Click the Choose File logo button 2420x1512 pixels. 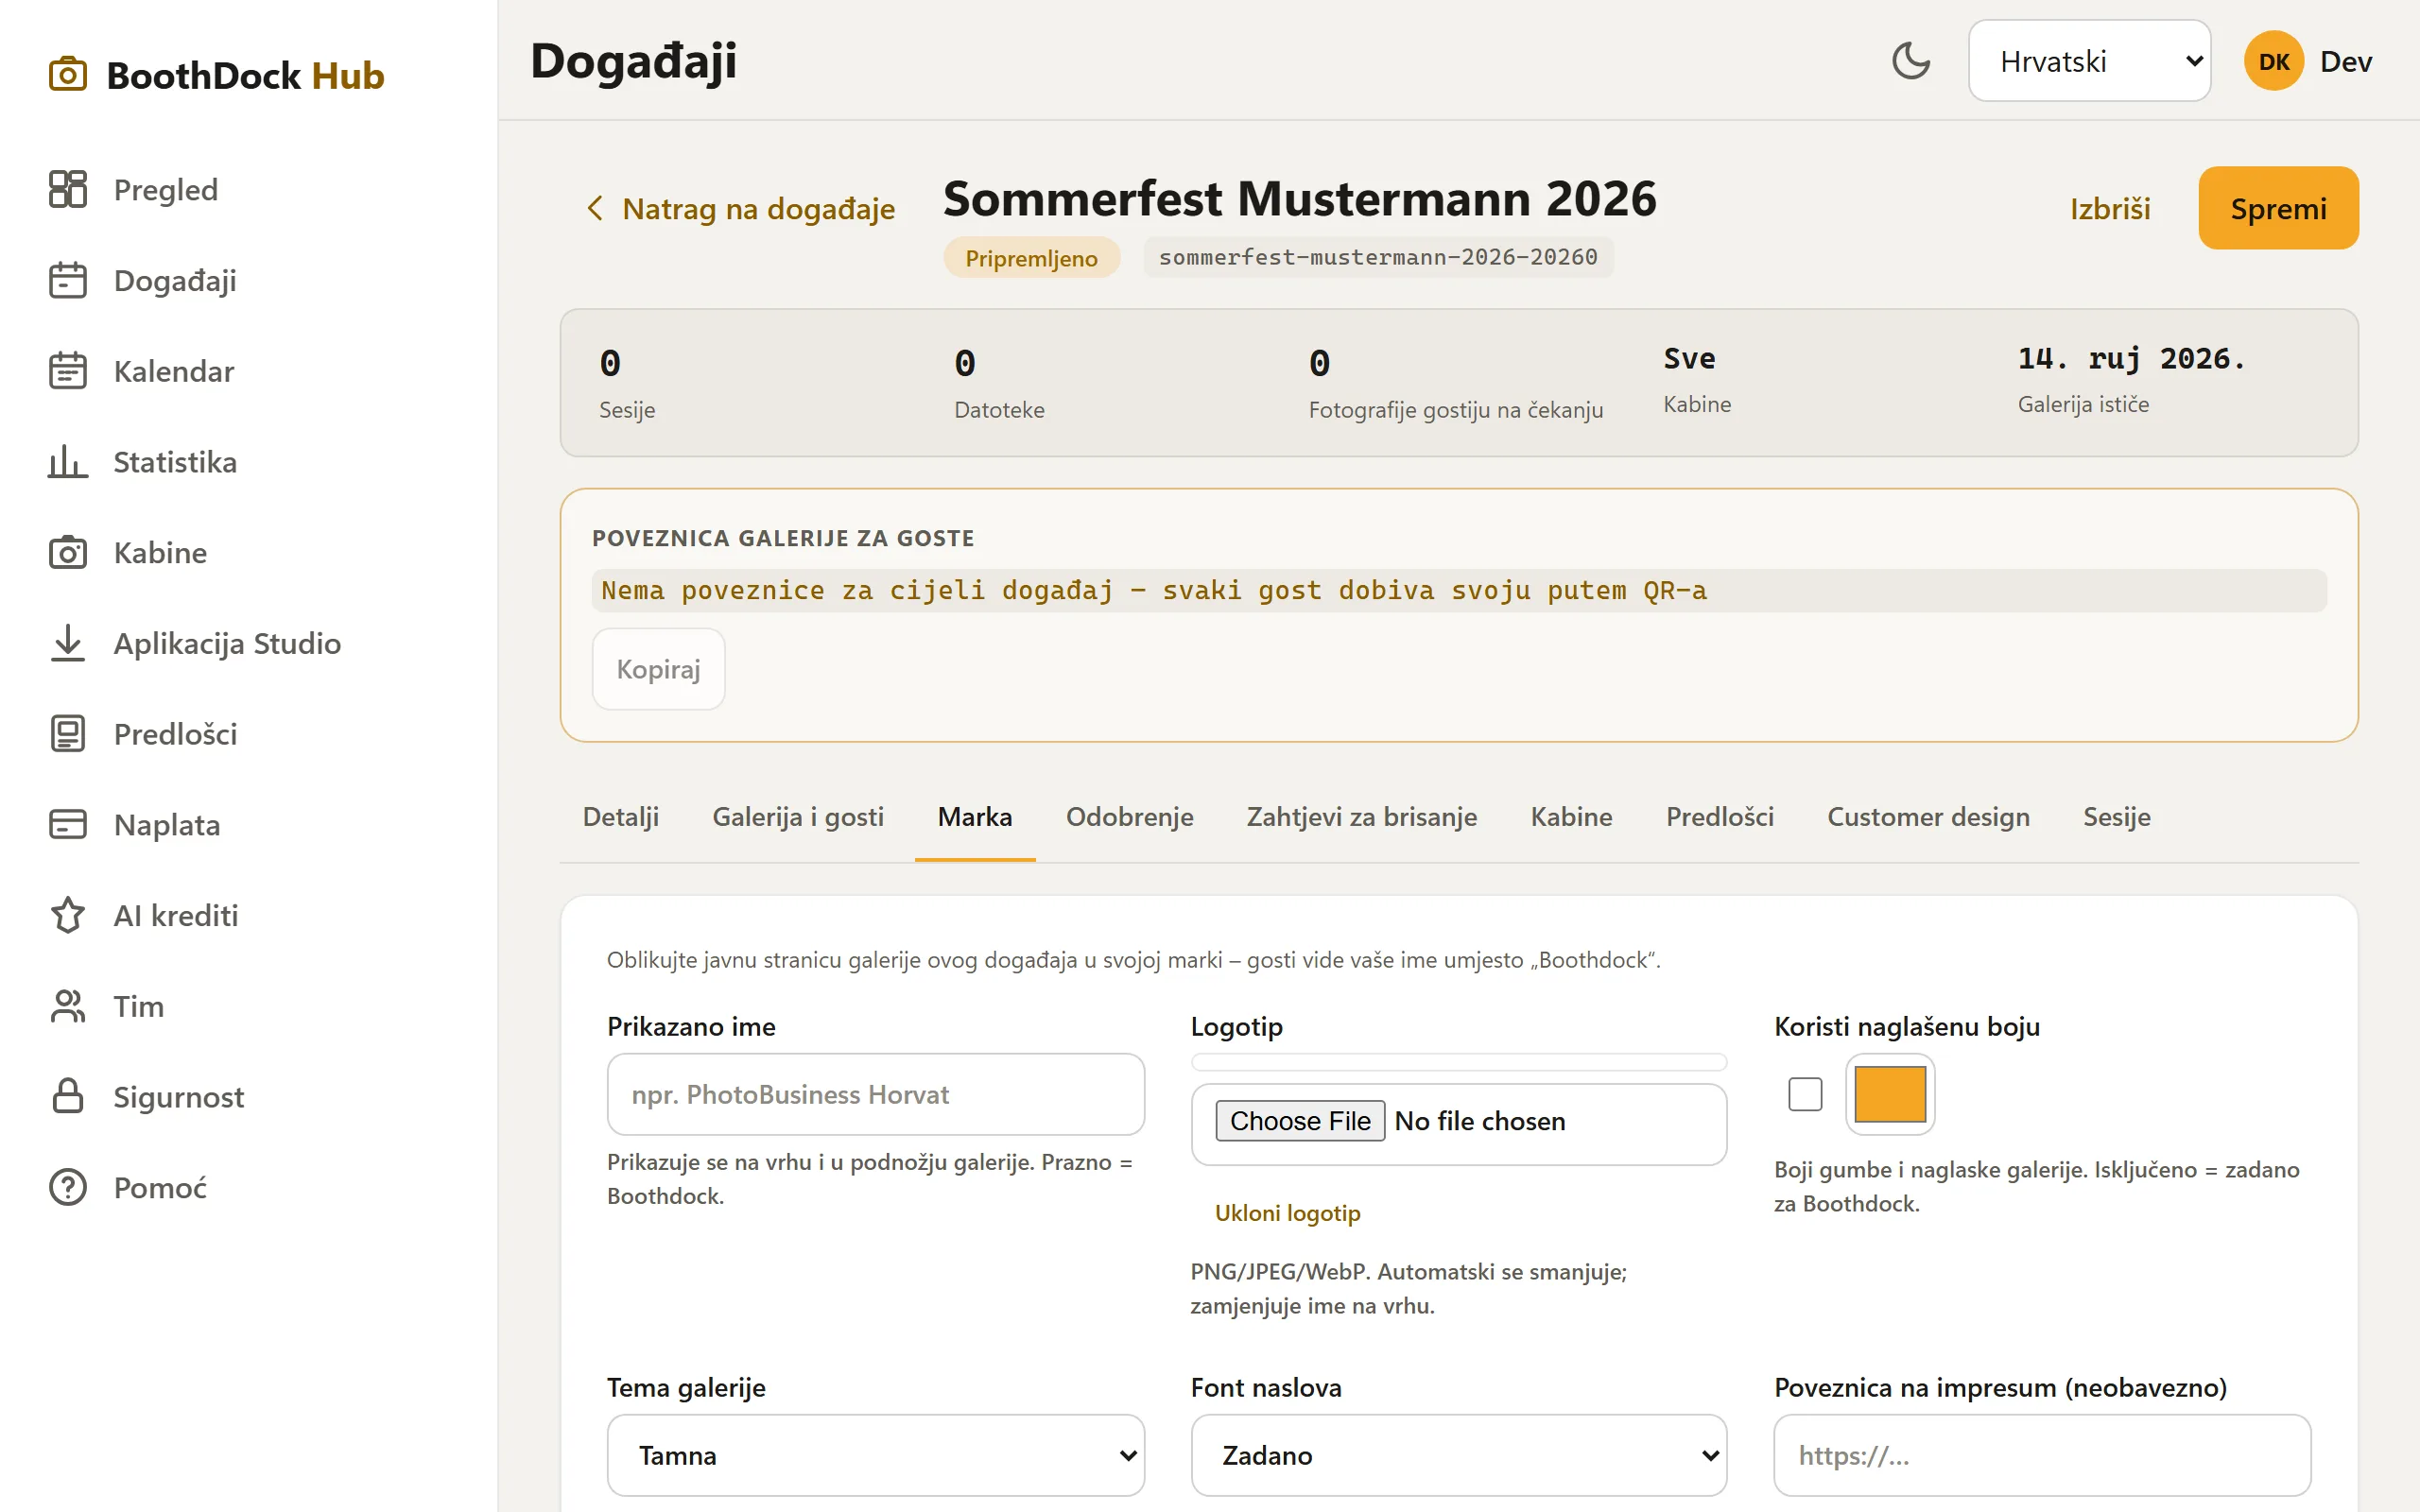[x=1300, y=1121]
